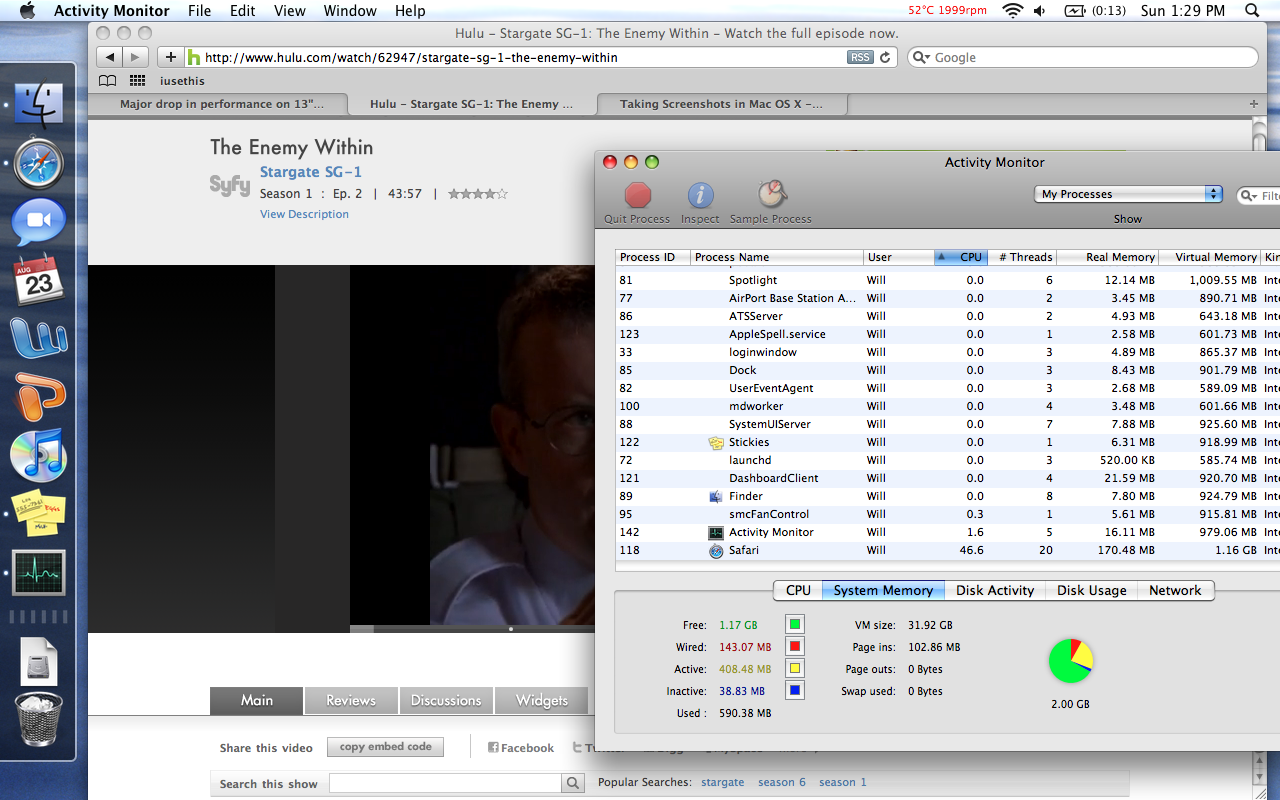Viewport: 1280px width, 800px height.
Task: Sort by the Real Memory column header
Action: 1108,257
